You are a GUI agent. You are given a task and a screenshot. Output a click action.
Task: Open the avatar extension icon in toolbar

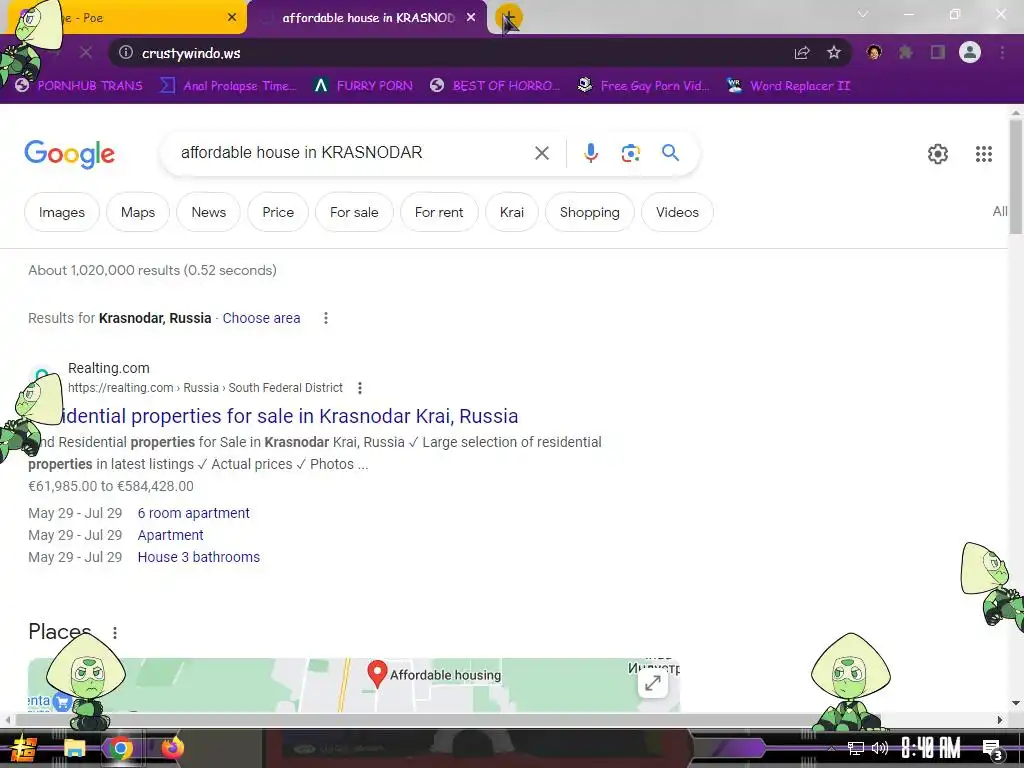pyautogui.click(x=874, y=52)
